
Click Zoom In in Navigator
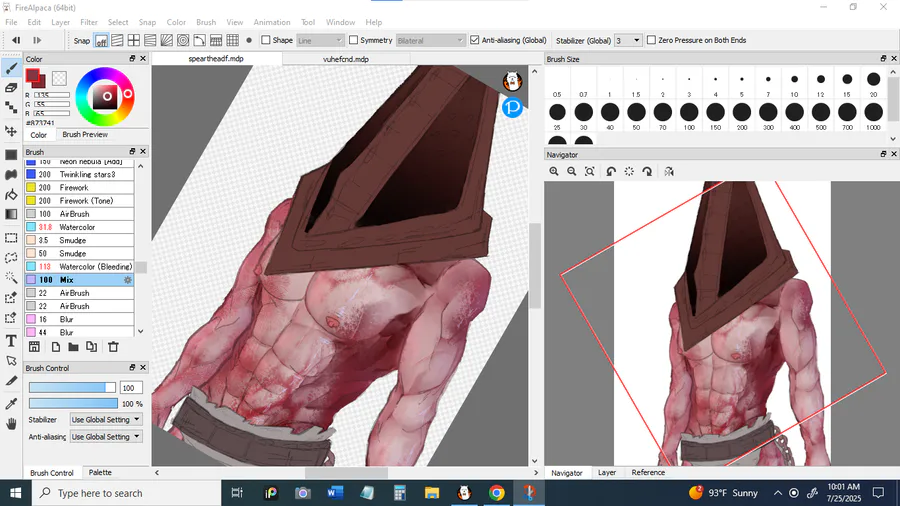point(554,172)
